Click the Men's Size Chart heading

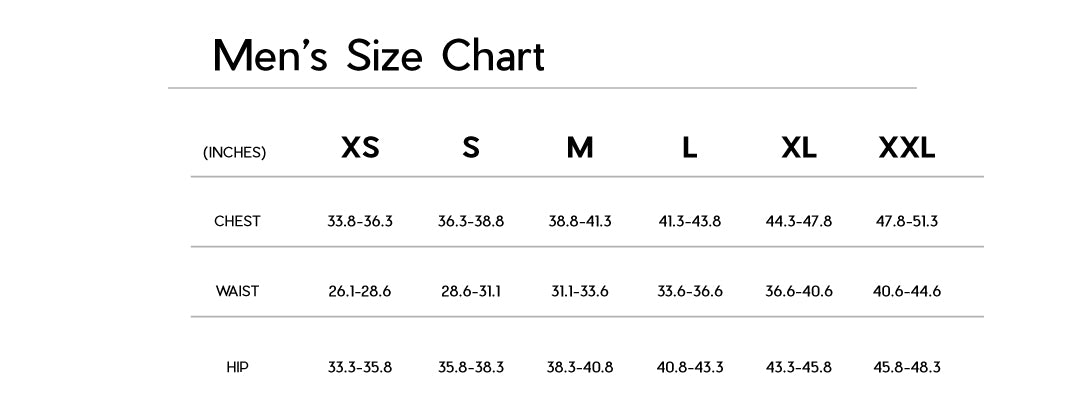click(379, 56)
